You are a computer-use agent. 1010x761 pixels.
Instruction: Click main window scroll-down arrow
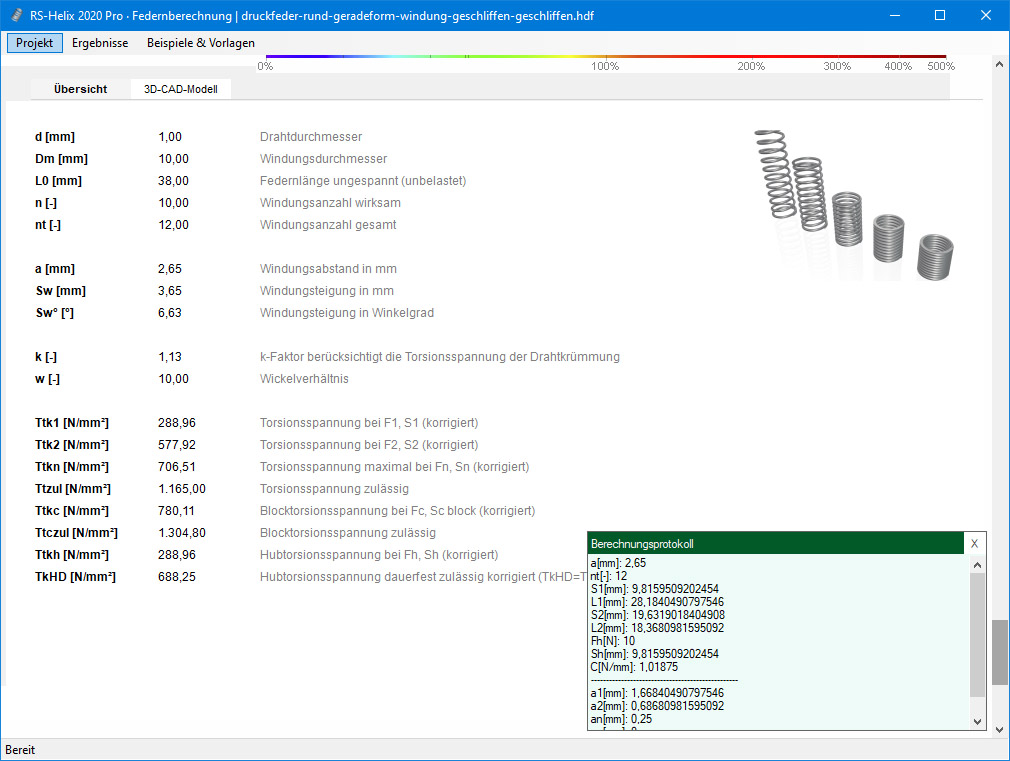(x=999, y=731)
